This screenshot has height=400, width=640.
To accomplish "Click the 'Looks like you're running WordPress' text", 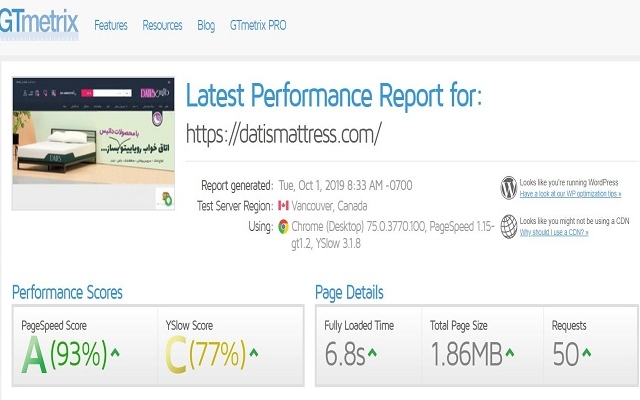I will (569, 182).
